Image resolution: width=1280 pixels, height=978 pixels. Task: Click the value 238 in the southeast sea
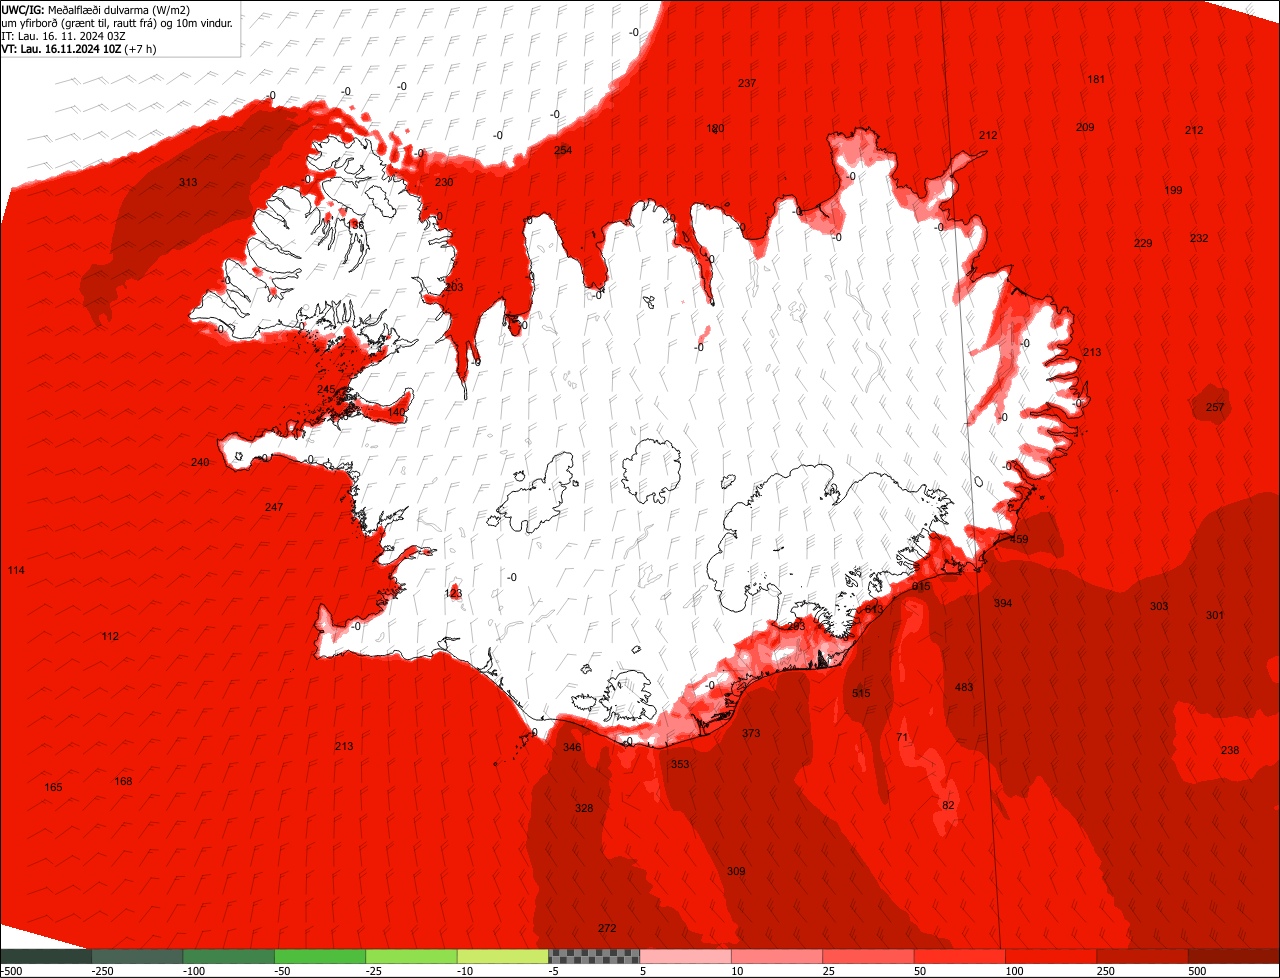(1230, 750)
